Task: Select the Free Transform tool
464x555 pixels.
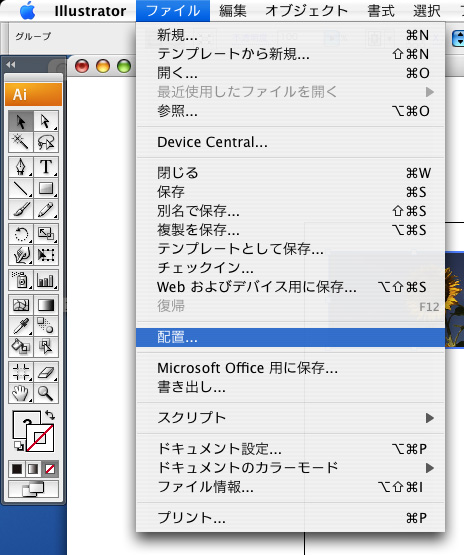Action: tap(46, 255)
